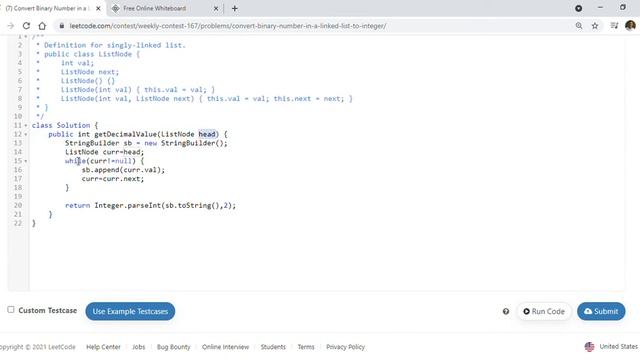Screen dimensions: 640x360
Task: Open the help question mark icon
Action: pos(506,311)
